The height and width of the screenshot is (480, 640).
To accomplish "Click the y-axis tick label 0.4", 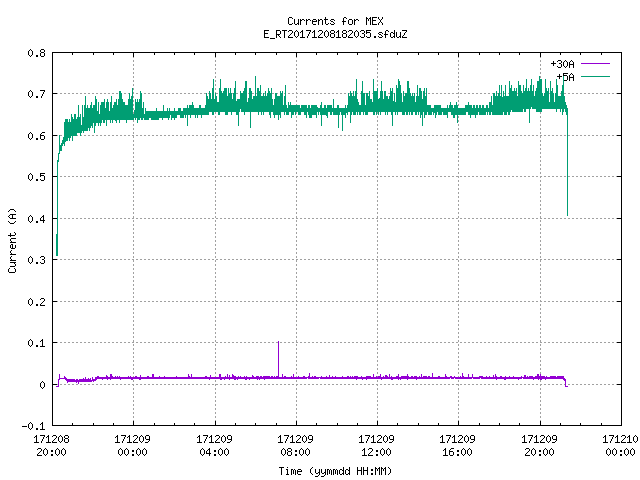I will coord(36,219).
